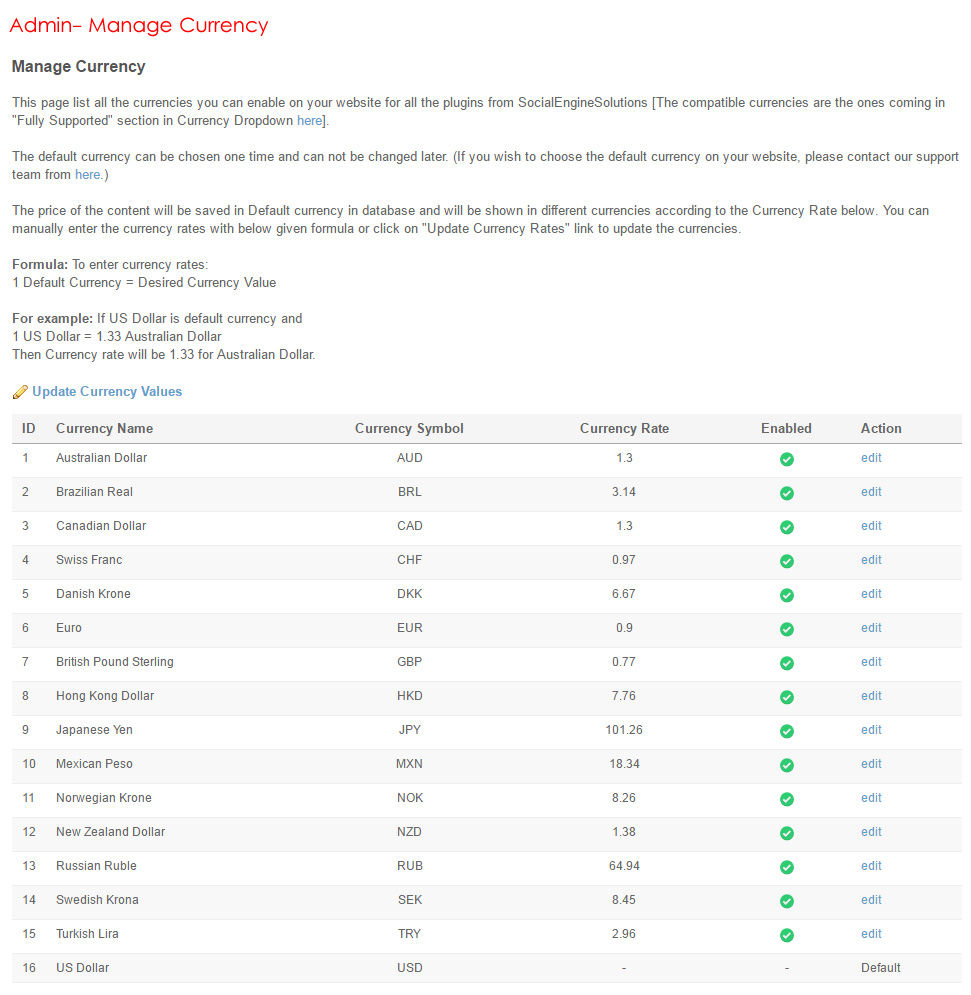Select the Currency Rate column header
The image size is (971, 995).
pos(624,428)
